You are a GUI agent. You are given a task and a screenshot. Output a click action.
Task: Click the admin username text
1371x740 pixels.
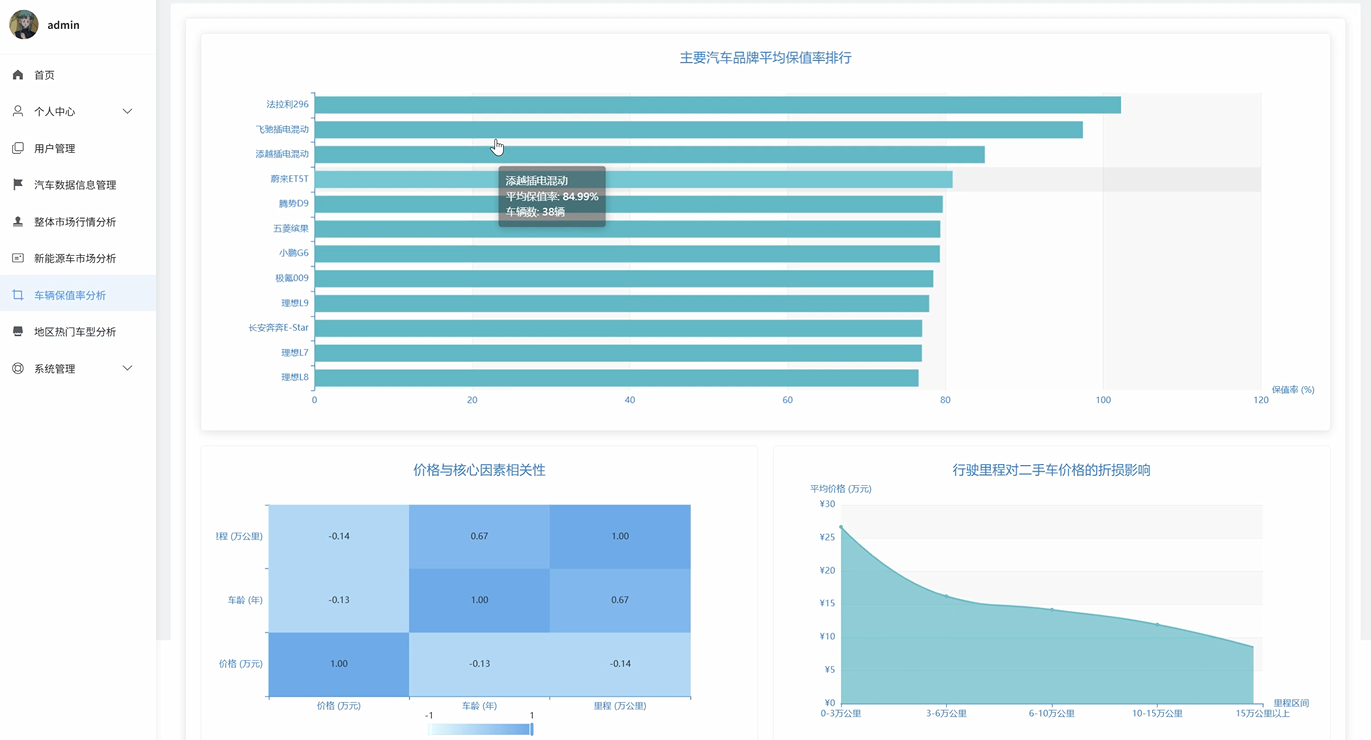(63, 25)
